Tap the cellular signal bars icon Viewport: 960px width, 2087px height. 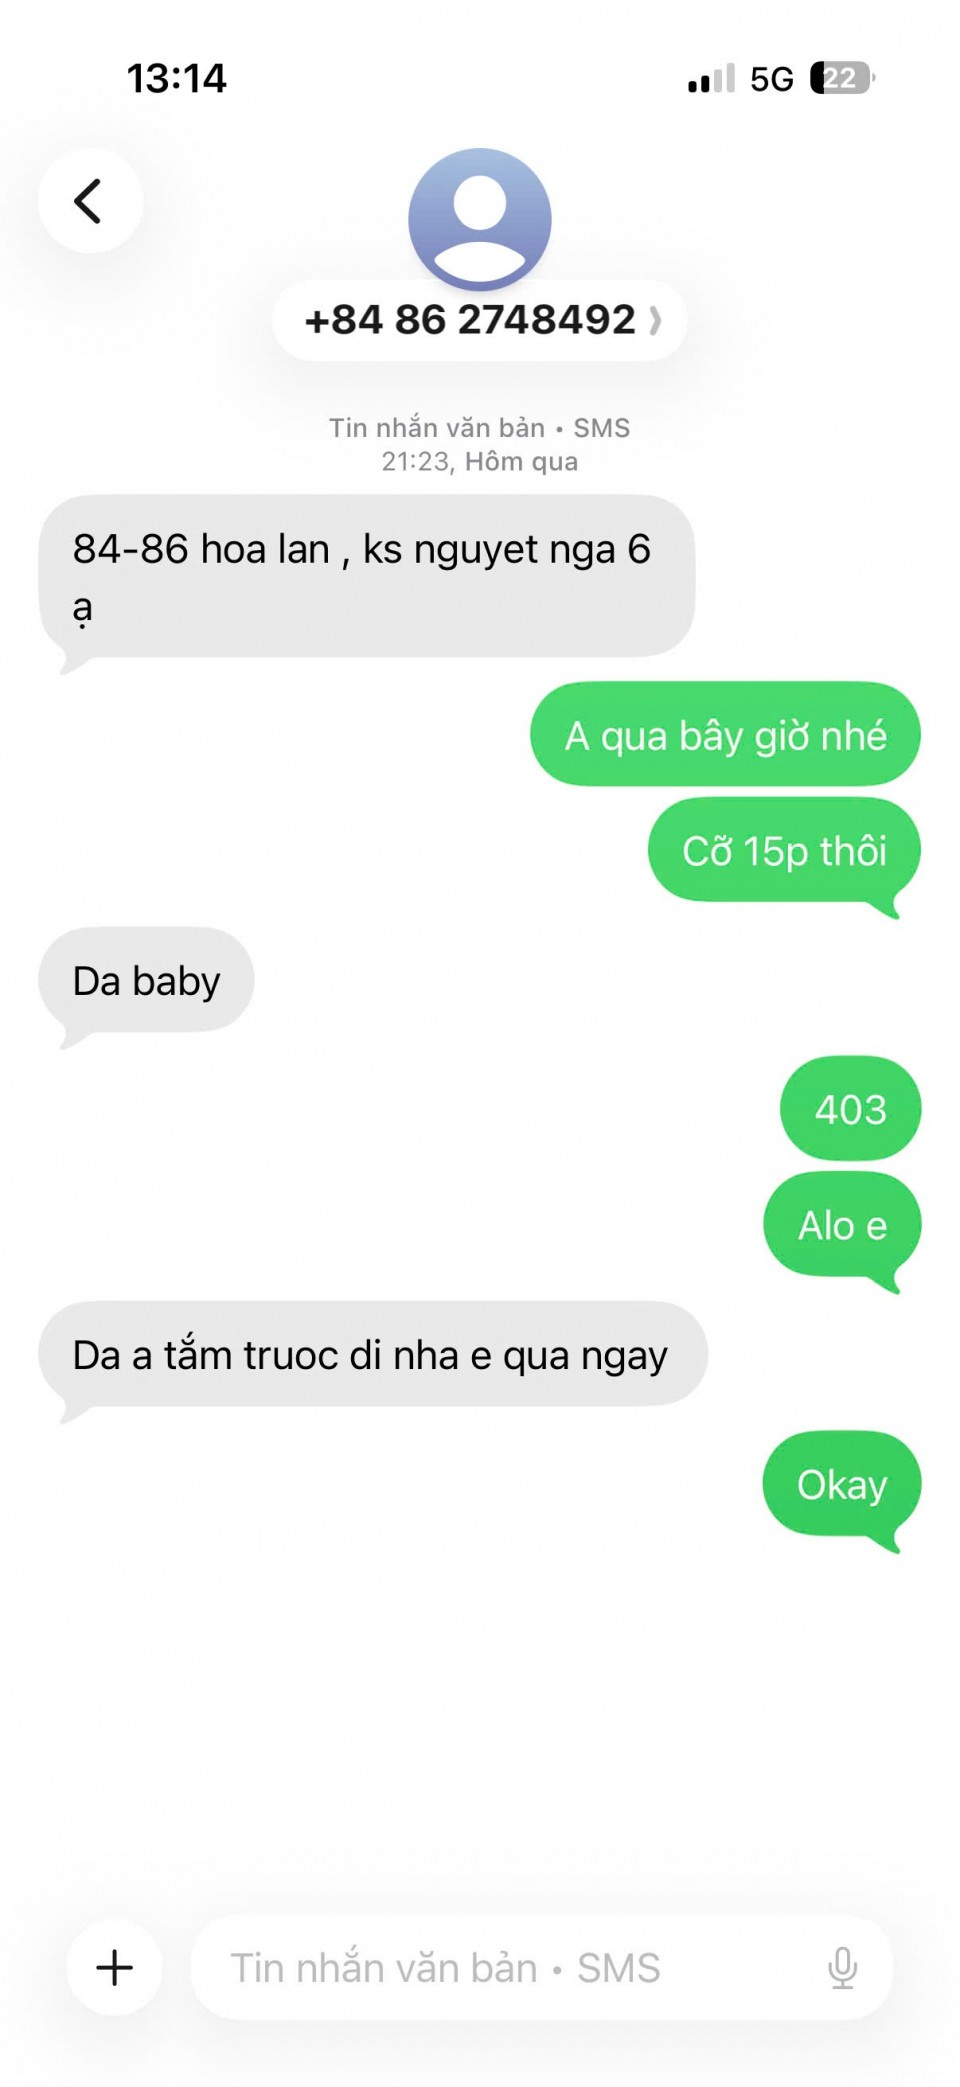pos(711,79)
